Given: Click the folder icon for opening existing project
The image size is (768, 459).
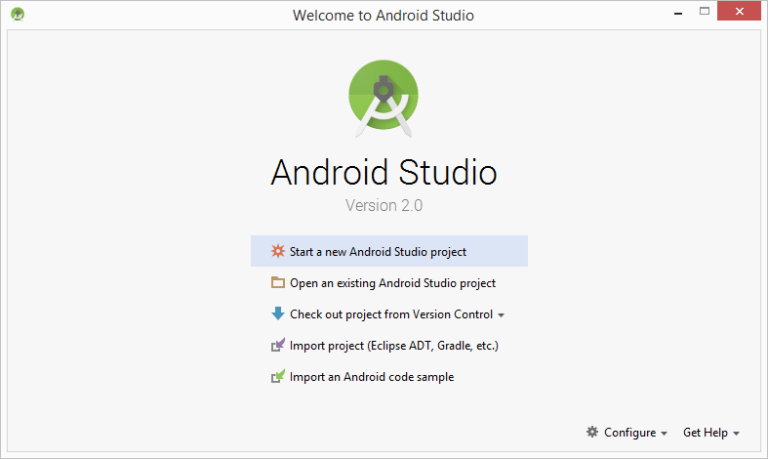Looking at the screenshot, I should (x=278, y=283).
